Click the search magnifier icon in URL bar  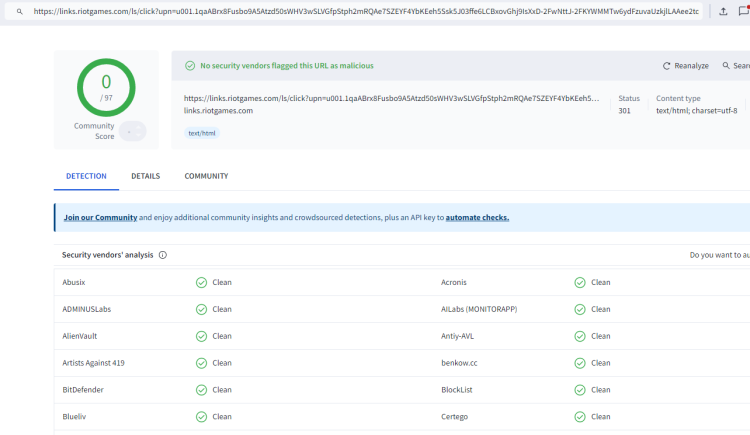point(20,11)
